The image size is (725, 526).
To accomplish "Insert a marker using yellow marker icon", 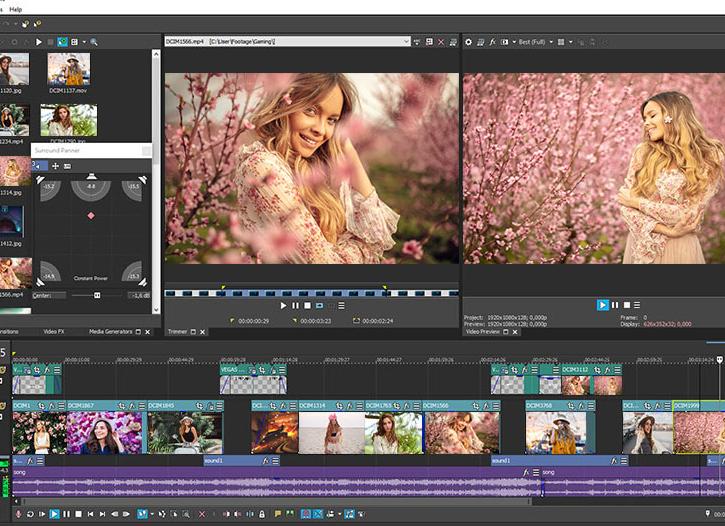I will point(278,514).
